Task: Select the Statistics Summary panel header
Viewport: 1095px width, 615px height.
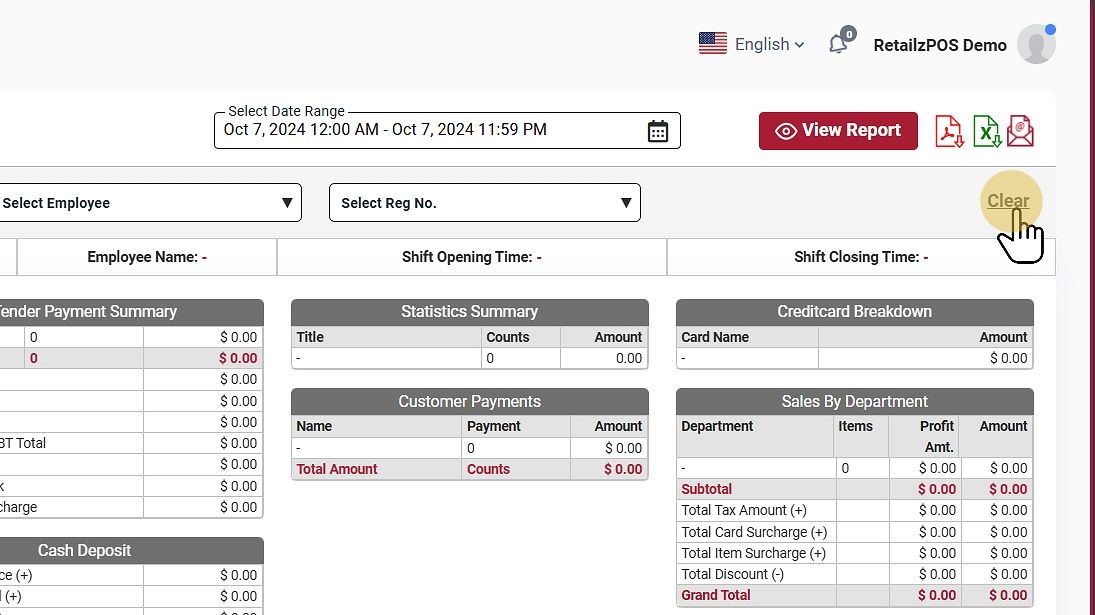Action: coord(469,312)
